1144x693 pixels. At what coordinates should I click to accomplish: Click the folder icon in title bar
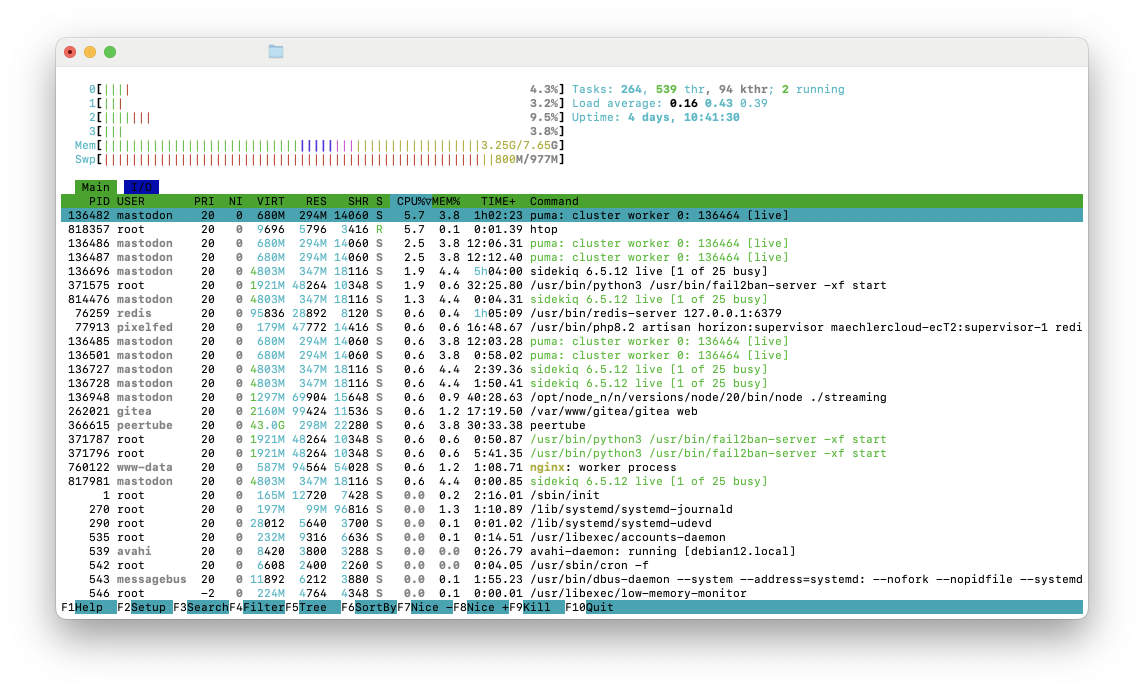point(276,51)
